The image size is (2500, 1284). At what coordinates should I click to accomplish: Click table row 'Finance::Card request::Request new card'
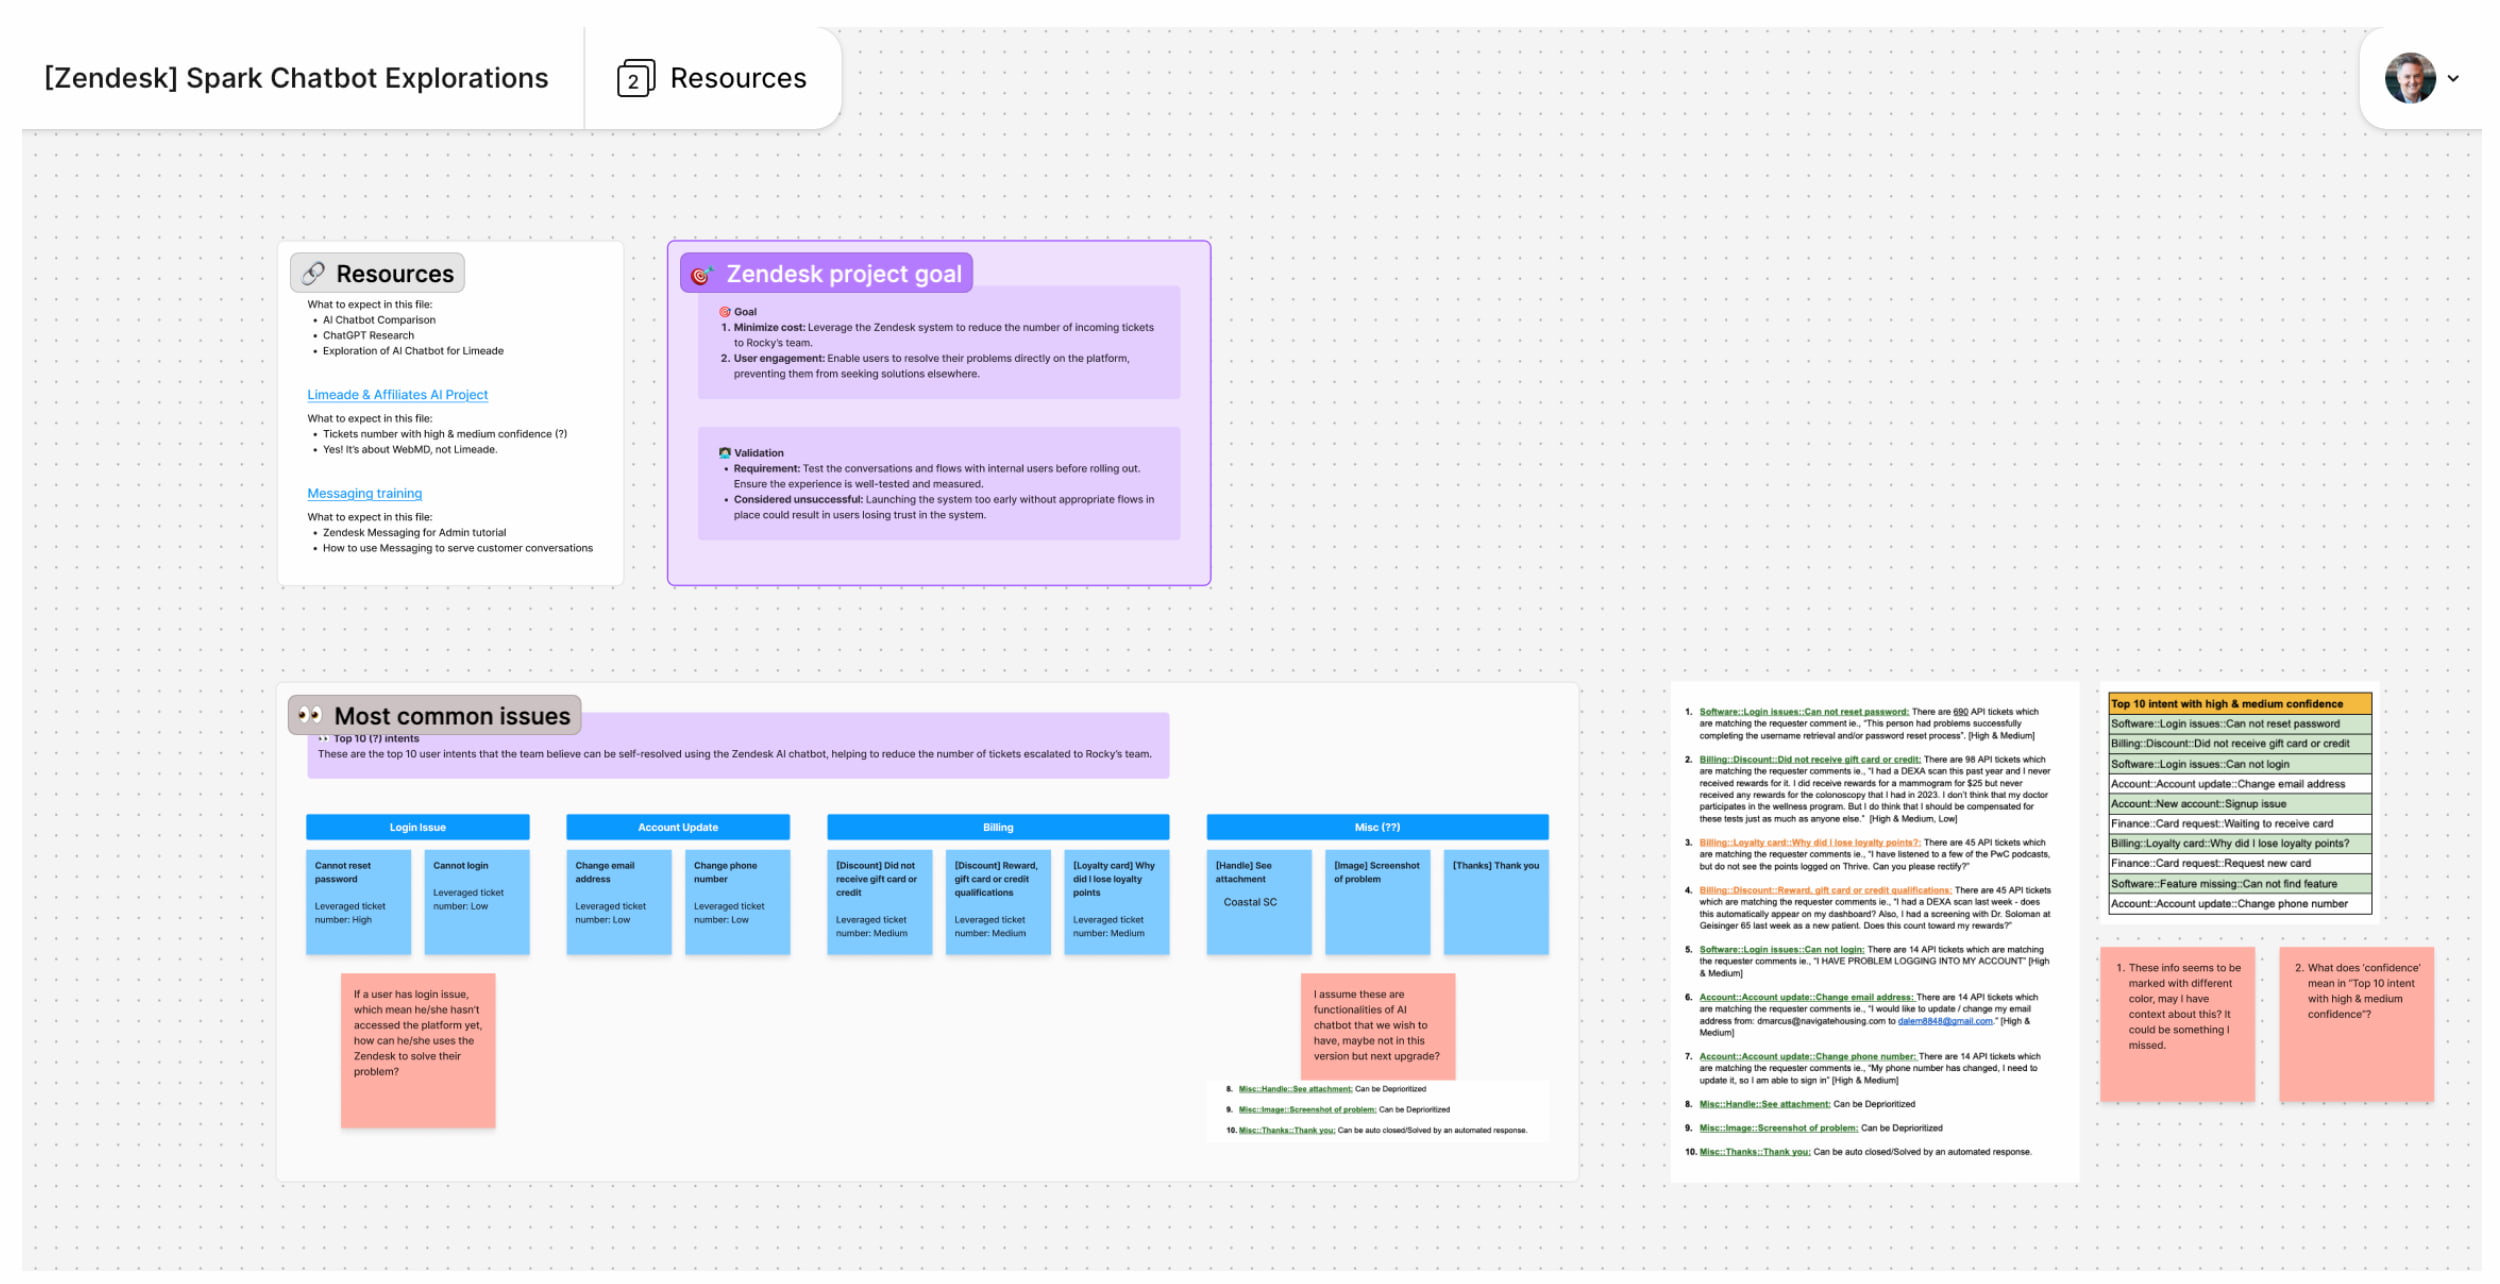pos(2240,864)
